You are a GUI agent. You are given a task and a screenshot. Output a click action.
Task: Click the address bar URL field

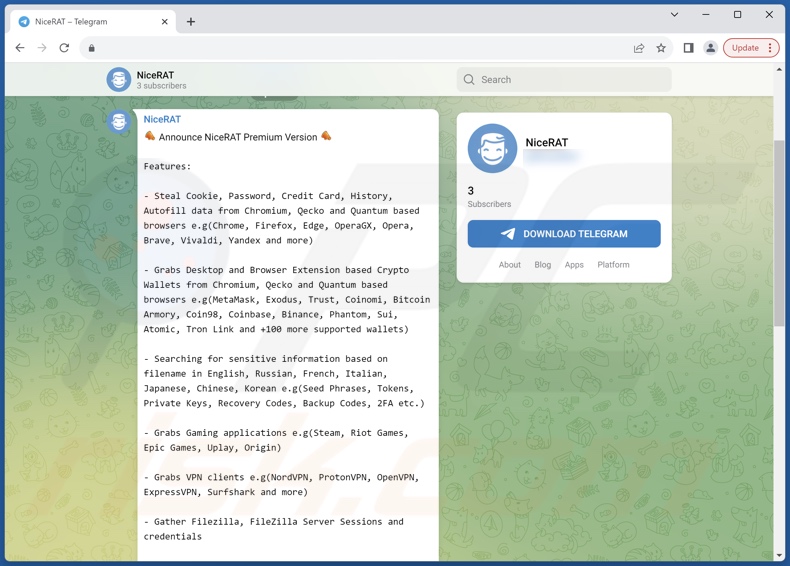coord(363,48)
